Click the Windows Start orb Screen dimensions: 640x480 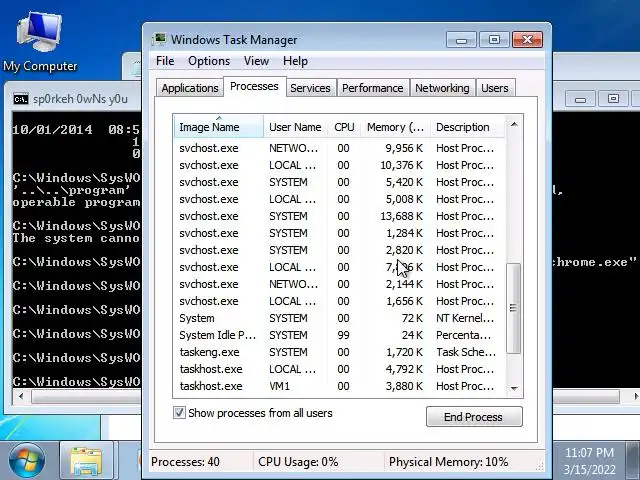click(x=27, y=460)
